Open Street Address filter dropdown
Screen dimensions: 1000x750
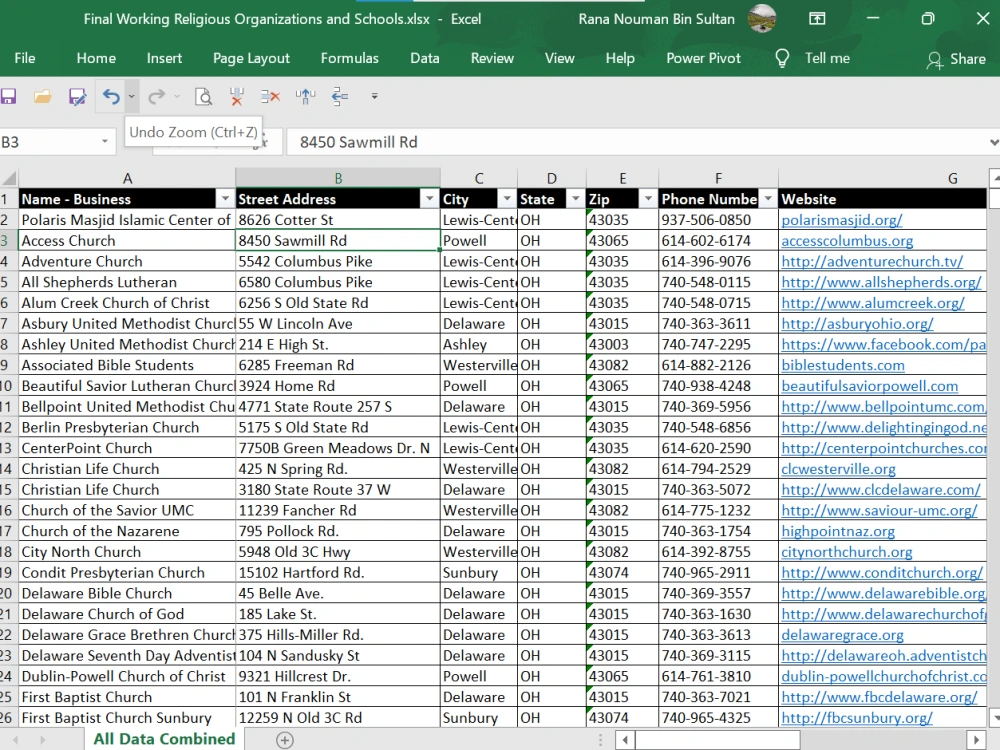[430, 199]
